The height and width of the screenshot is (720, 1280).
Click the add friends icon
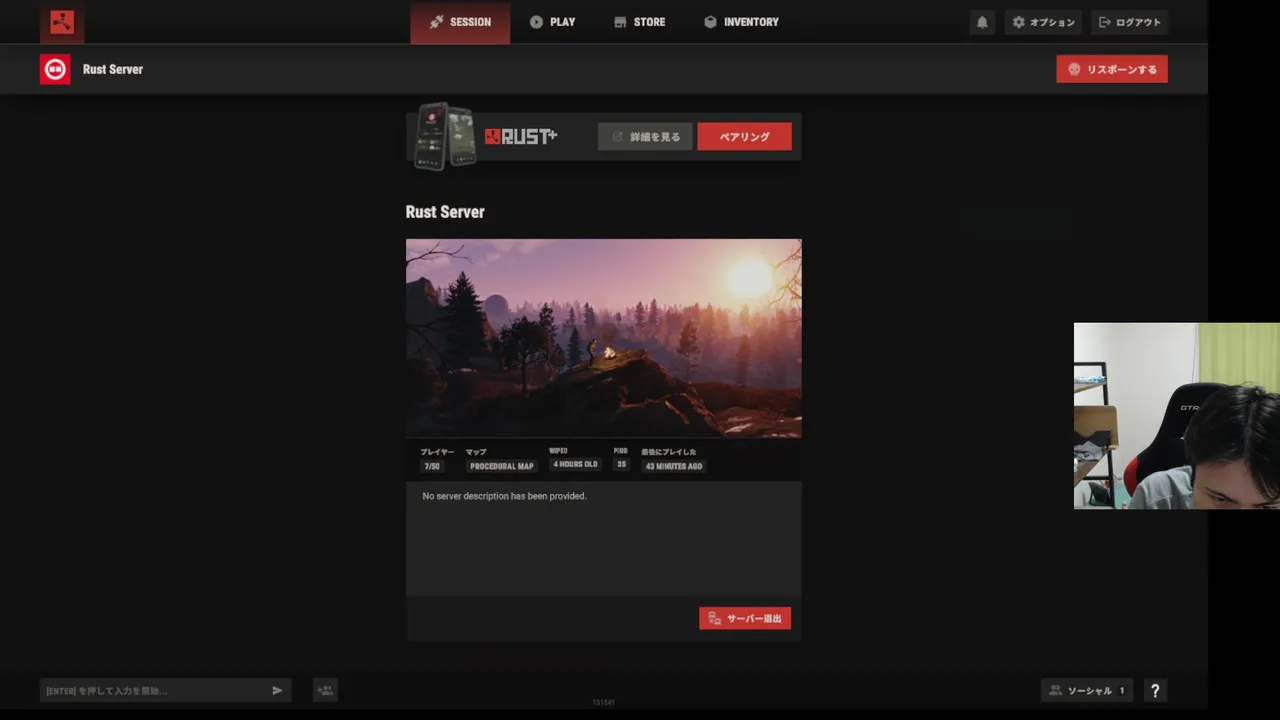(325, 690)
